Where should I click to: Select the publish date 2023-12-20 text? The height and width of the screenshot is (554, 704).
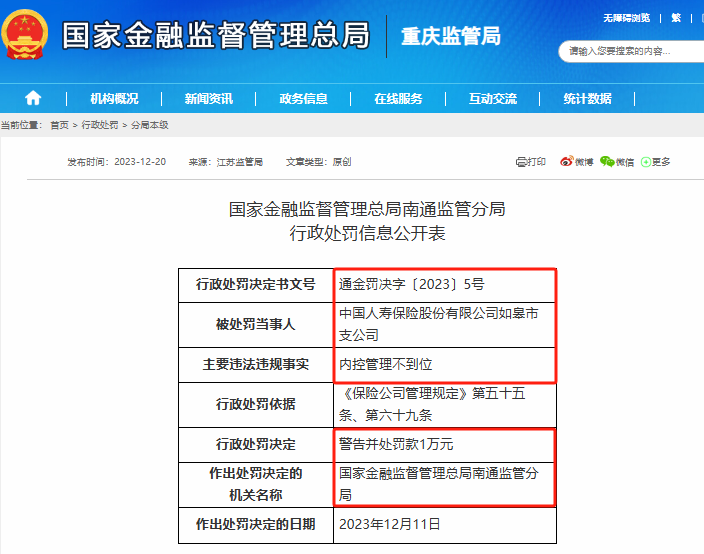[140, 162]
